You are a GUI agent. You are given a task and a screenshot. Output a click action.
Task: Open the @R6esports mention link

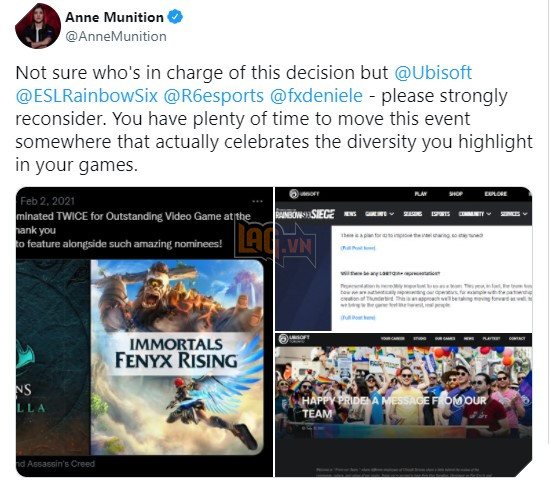[214, 96]
